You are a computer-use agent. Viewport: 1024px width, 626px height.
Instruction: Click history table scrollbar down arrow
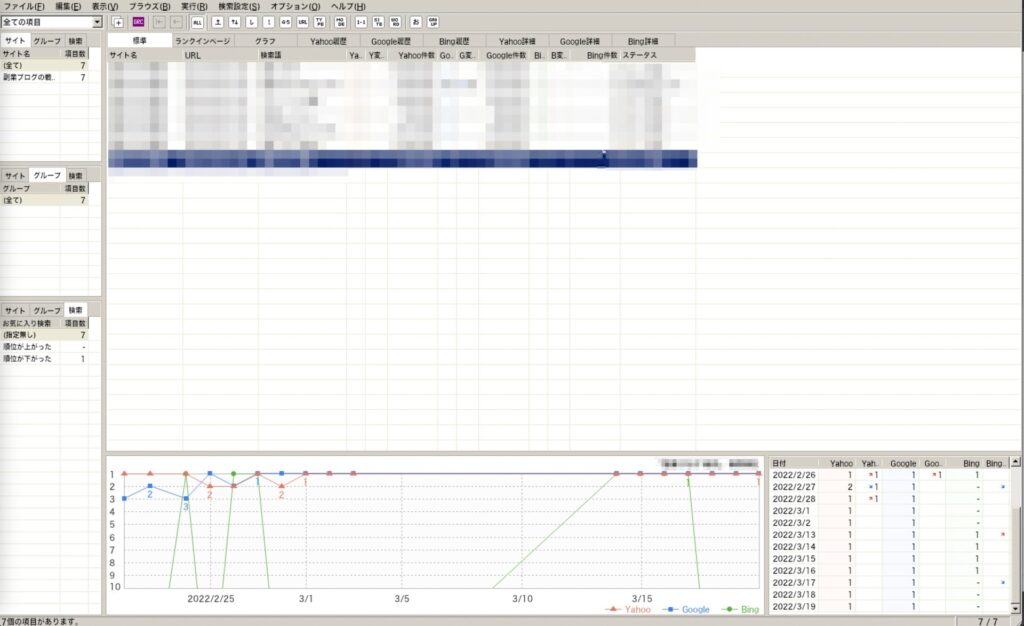point(1016,608)
